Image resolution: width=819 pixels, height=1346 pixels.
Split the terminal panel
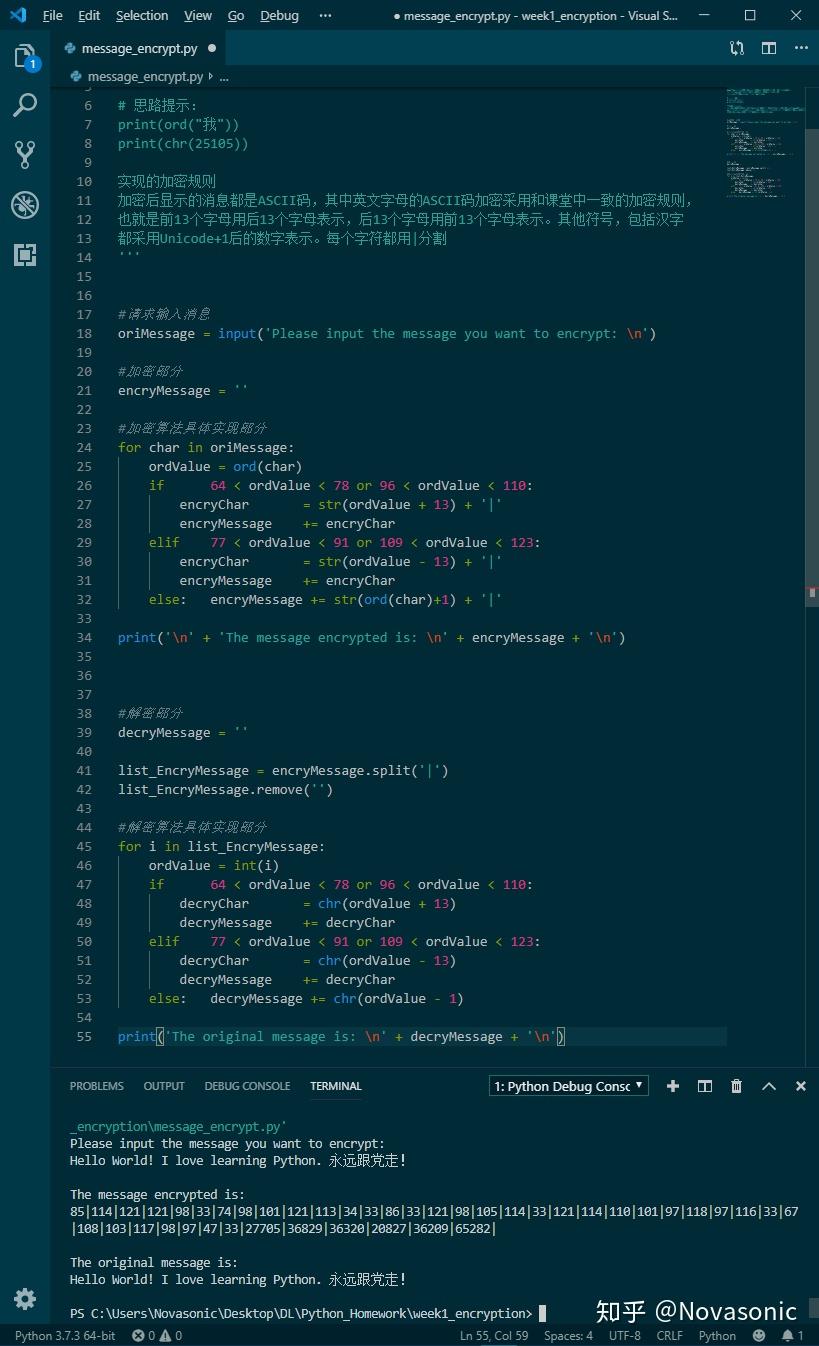[705, 1086]
